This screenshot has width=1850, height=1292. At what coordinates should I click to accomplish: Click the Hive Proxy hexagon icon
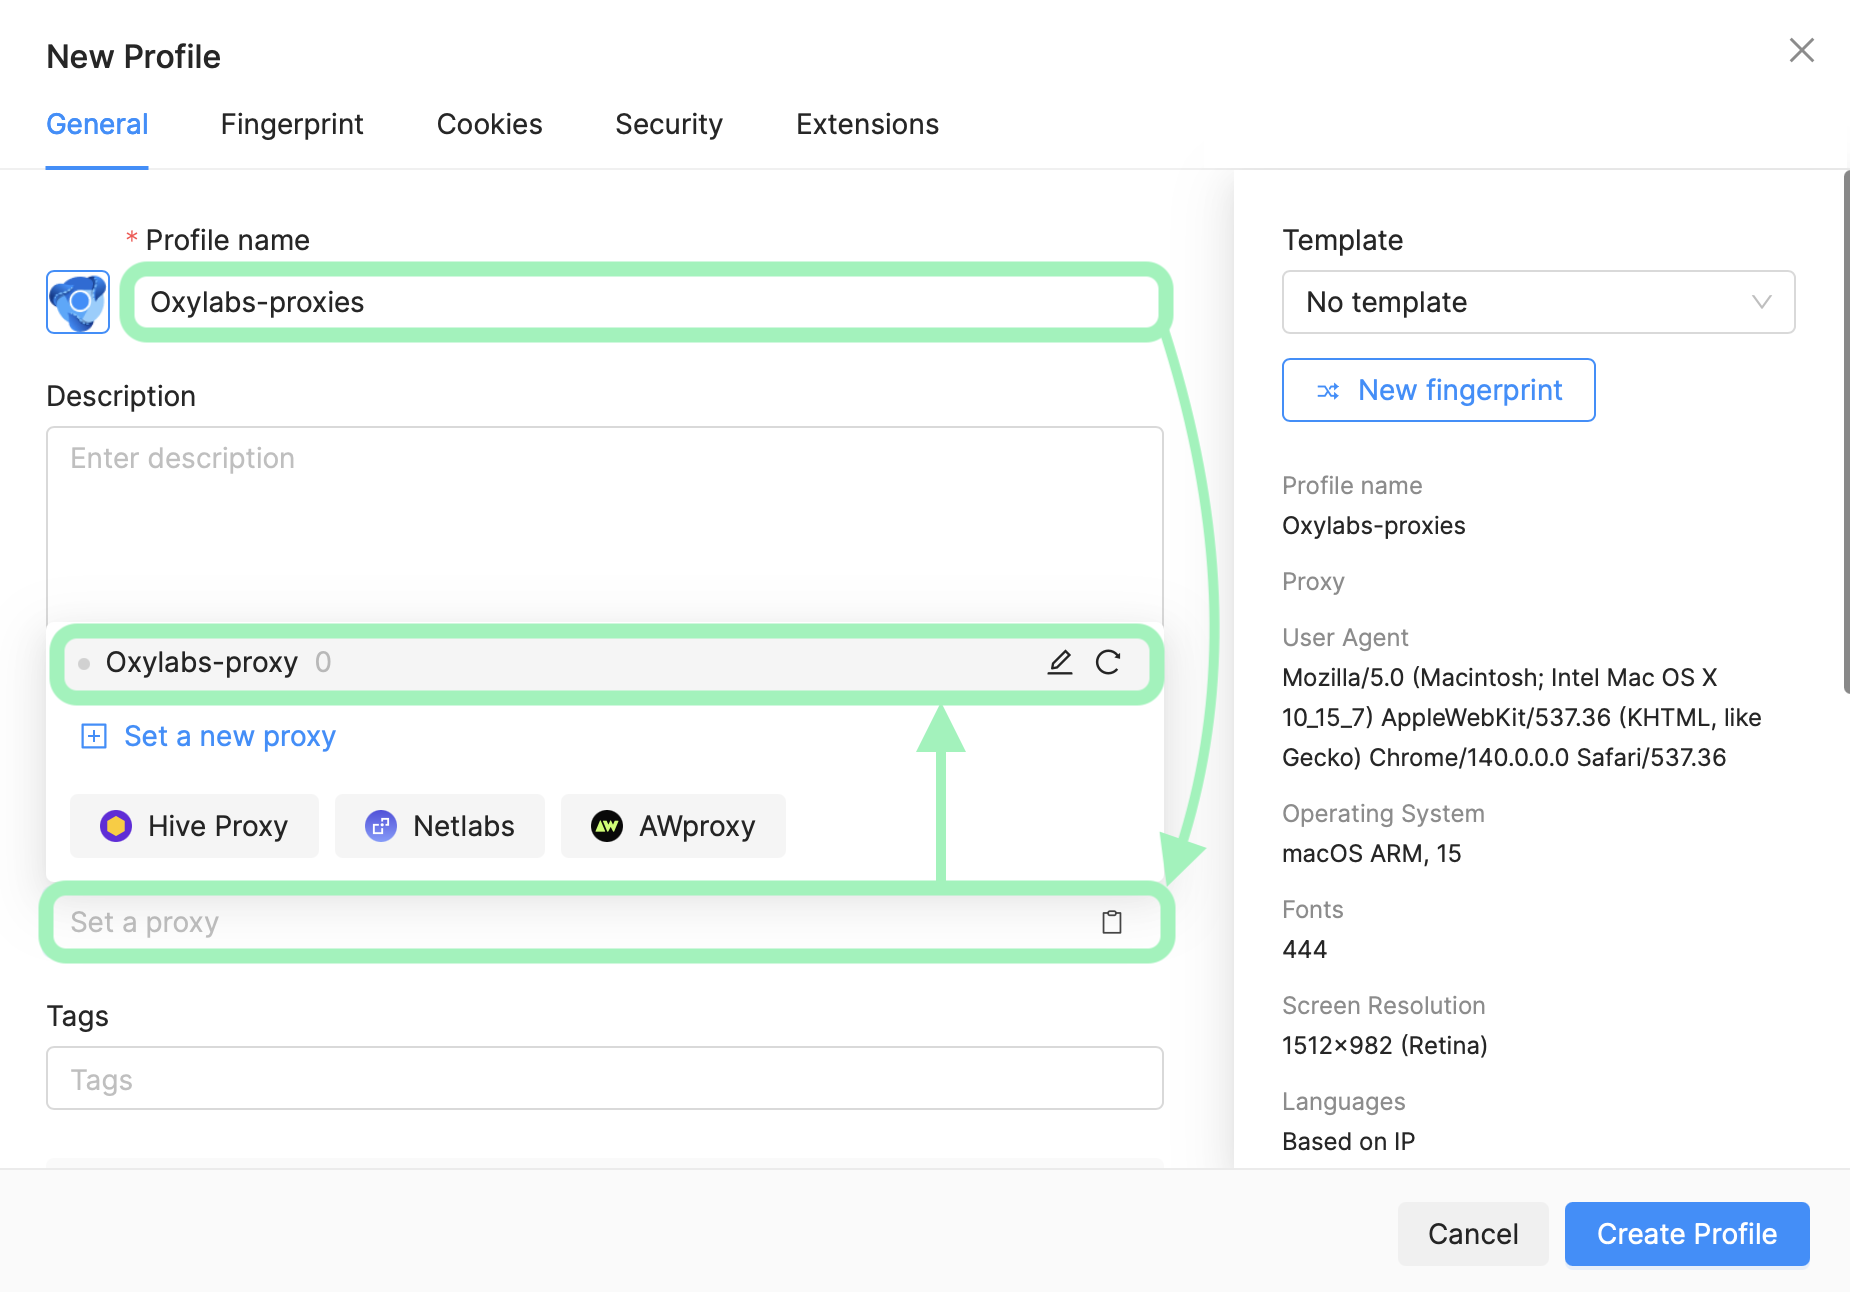(116, 826)
